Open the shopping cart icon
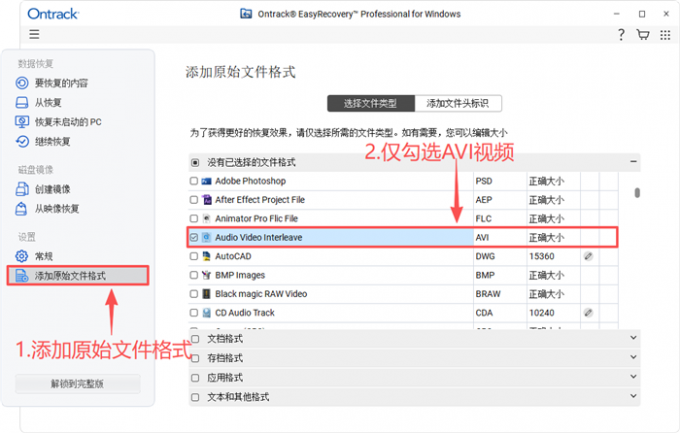 [643, 34]
